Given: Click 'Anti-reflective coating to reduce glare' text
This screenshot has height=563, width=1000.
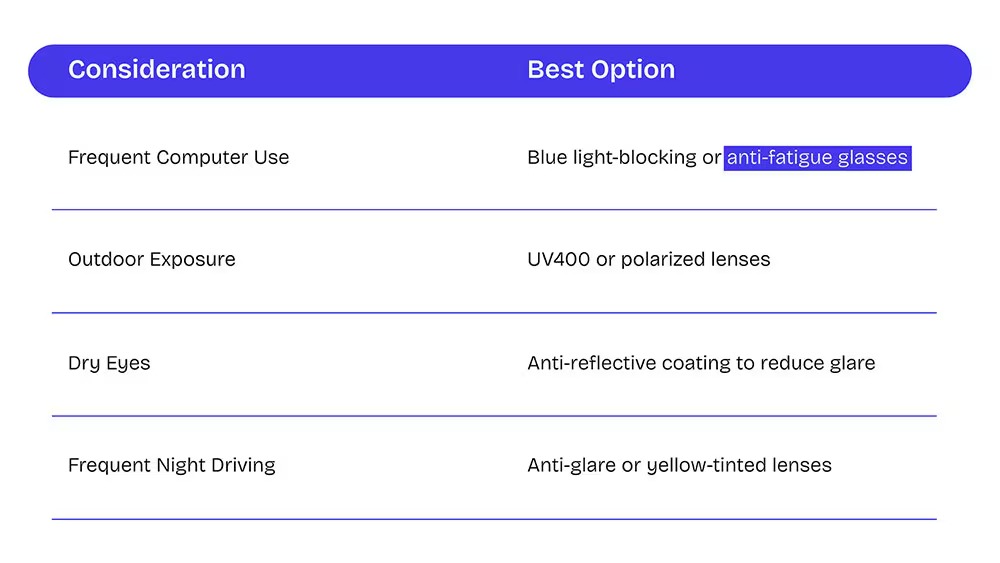Looking at the screenshot, I should click(701, 363).
